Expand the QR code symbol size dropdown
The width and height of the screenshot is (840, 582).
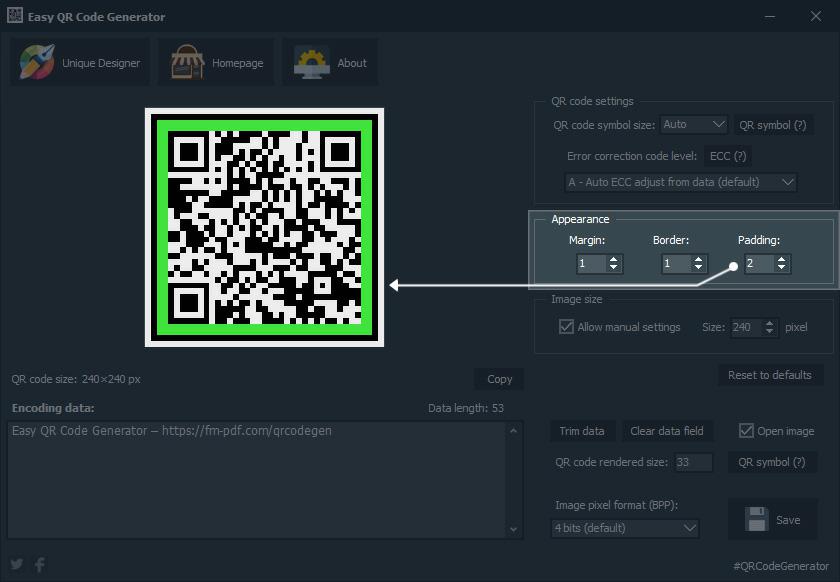[694, 124]
